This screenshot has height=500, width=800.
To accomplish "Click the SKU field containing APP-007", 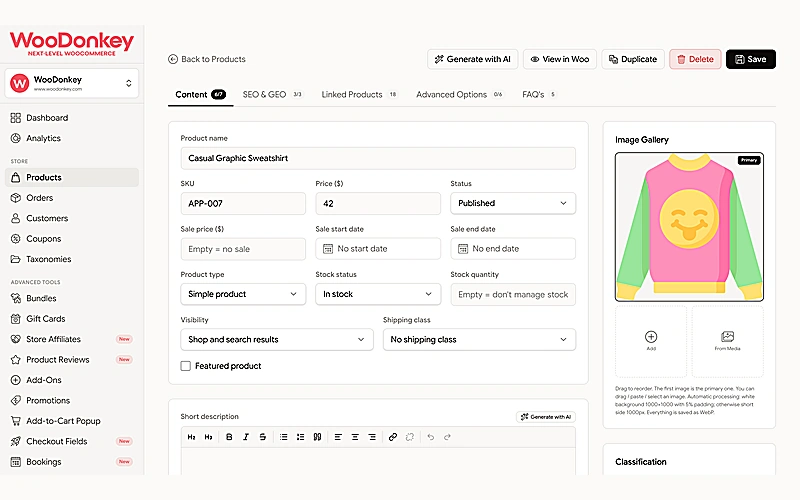I will point(243,204).
